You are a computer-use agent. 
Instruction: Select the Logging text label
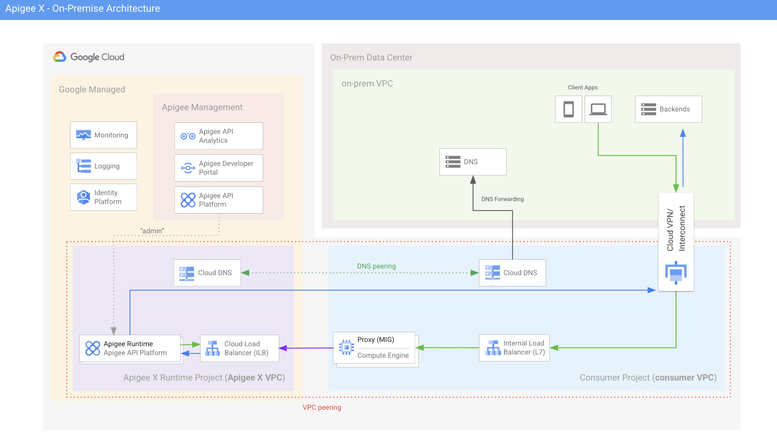click(x=107, y=166)
